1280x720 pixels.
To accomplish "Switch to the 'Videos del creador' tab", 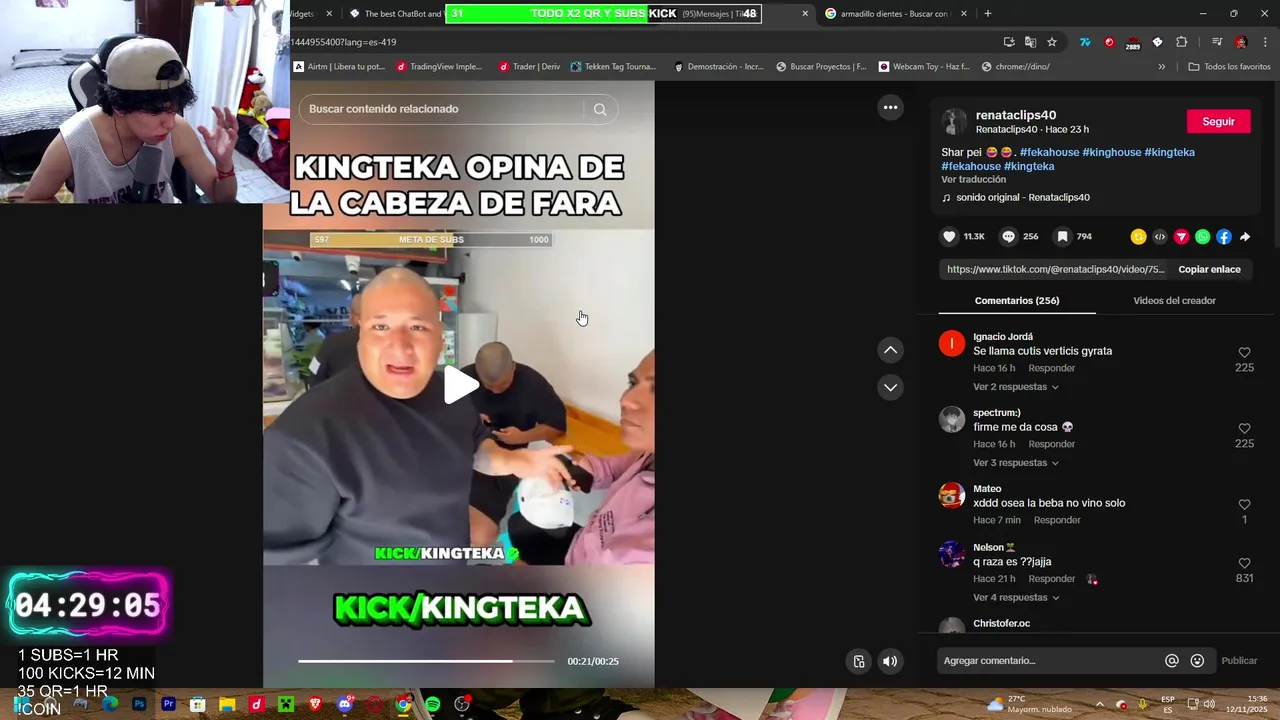I will [1174, 301].
